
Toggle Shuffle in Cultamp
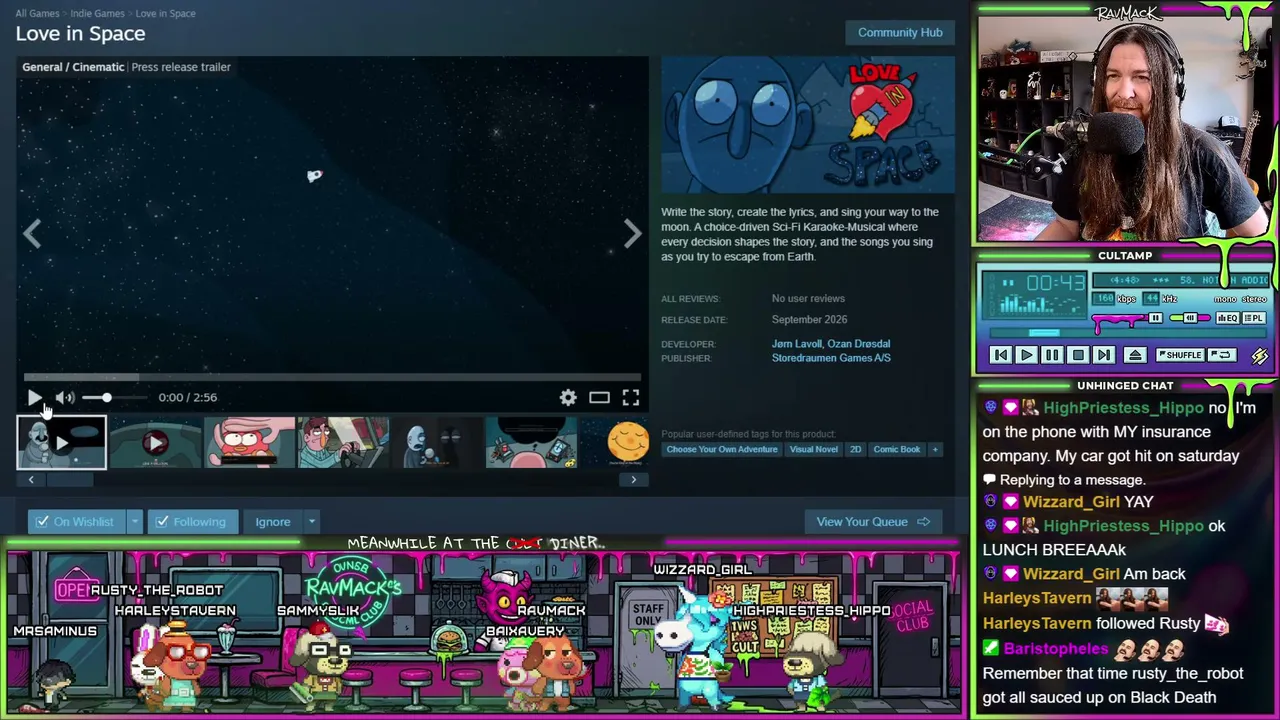pyautogui.click(x=1180, y=355)
